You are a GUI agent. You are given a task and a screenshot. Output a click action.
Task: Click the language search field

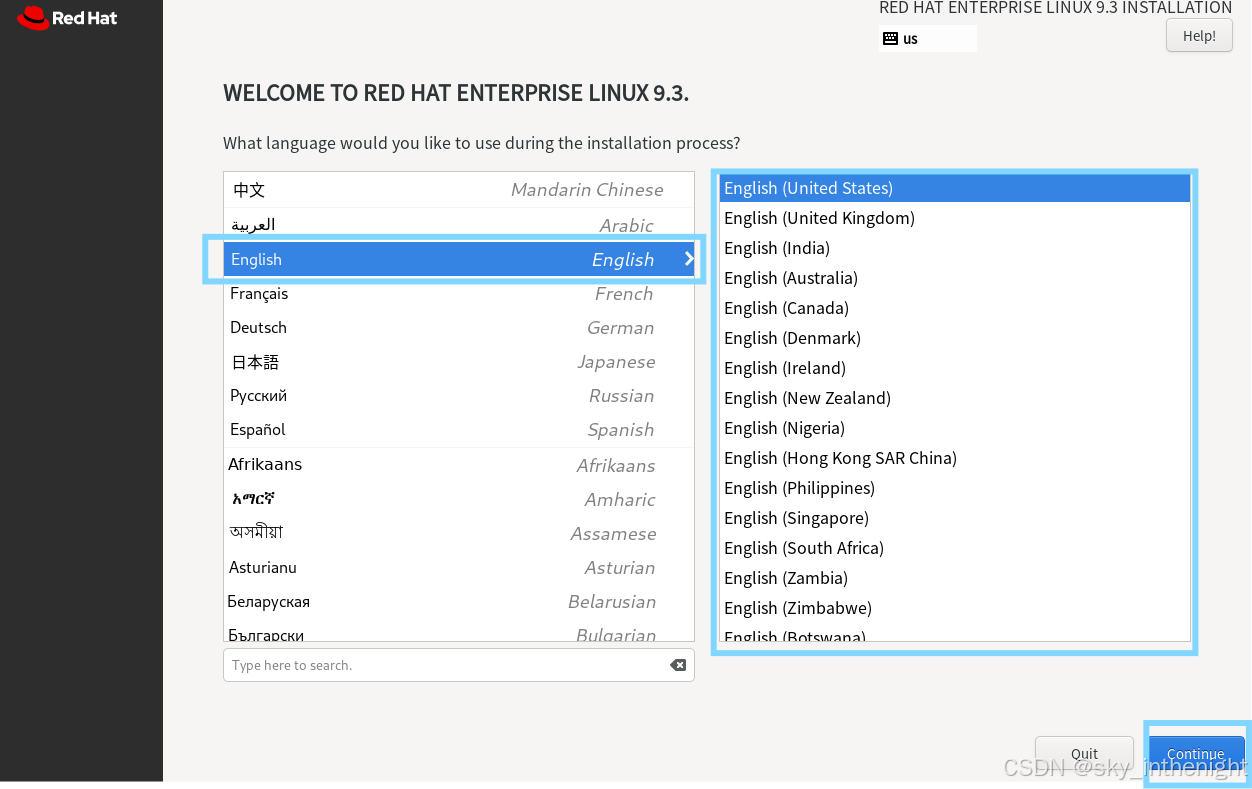[x=458, y=665]
